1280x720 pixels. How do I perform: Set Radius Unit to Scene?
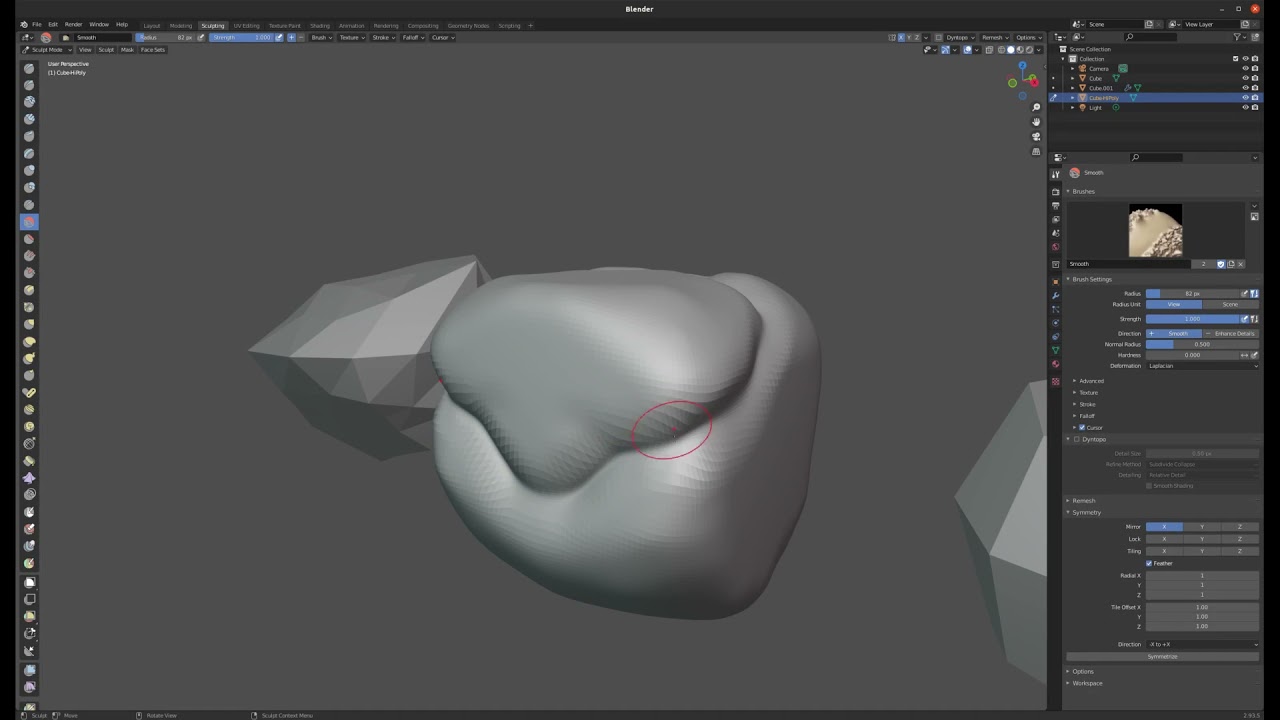click(x=1230, y=304)
